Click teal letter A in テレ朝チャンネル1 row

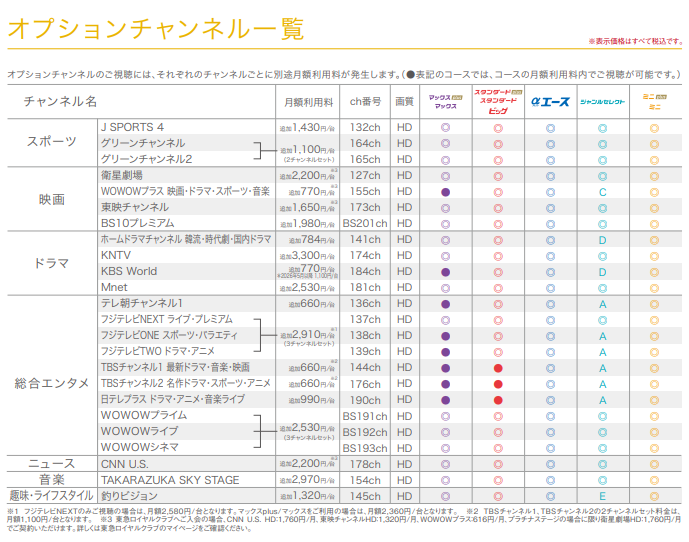[x=602, y=304]
